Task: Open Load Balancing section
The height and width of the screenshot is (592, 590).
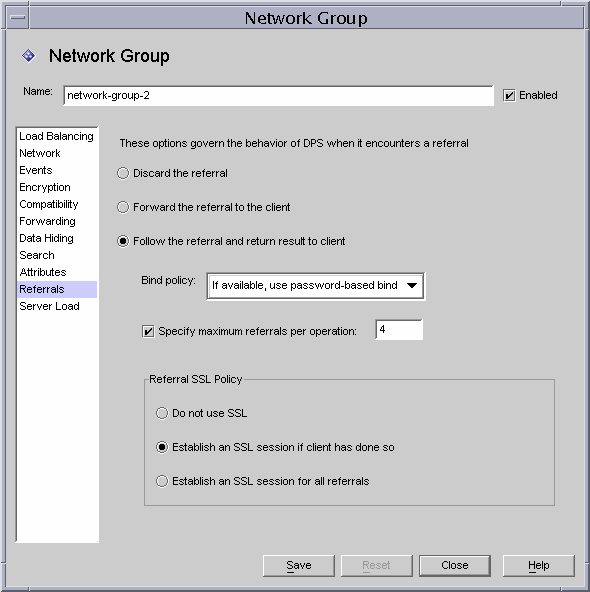Action: tap(57, 136)
